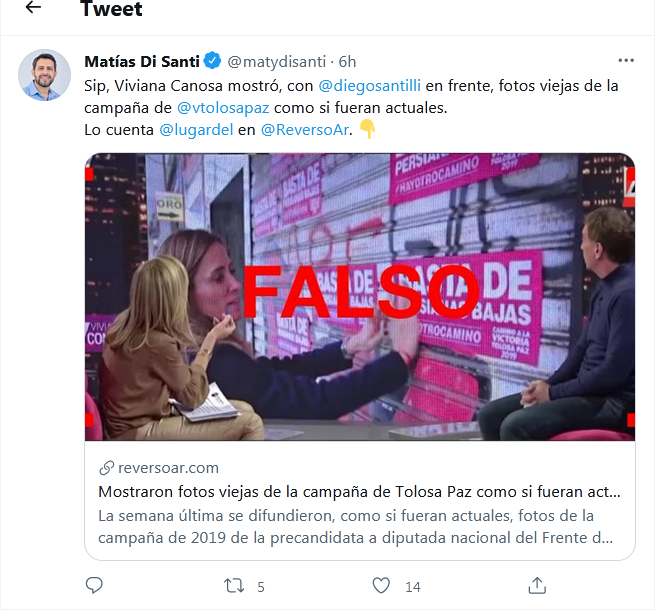Click the reversoar.com domain text
This screenshot has height=610, width=656.
[169, 468]
